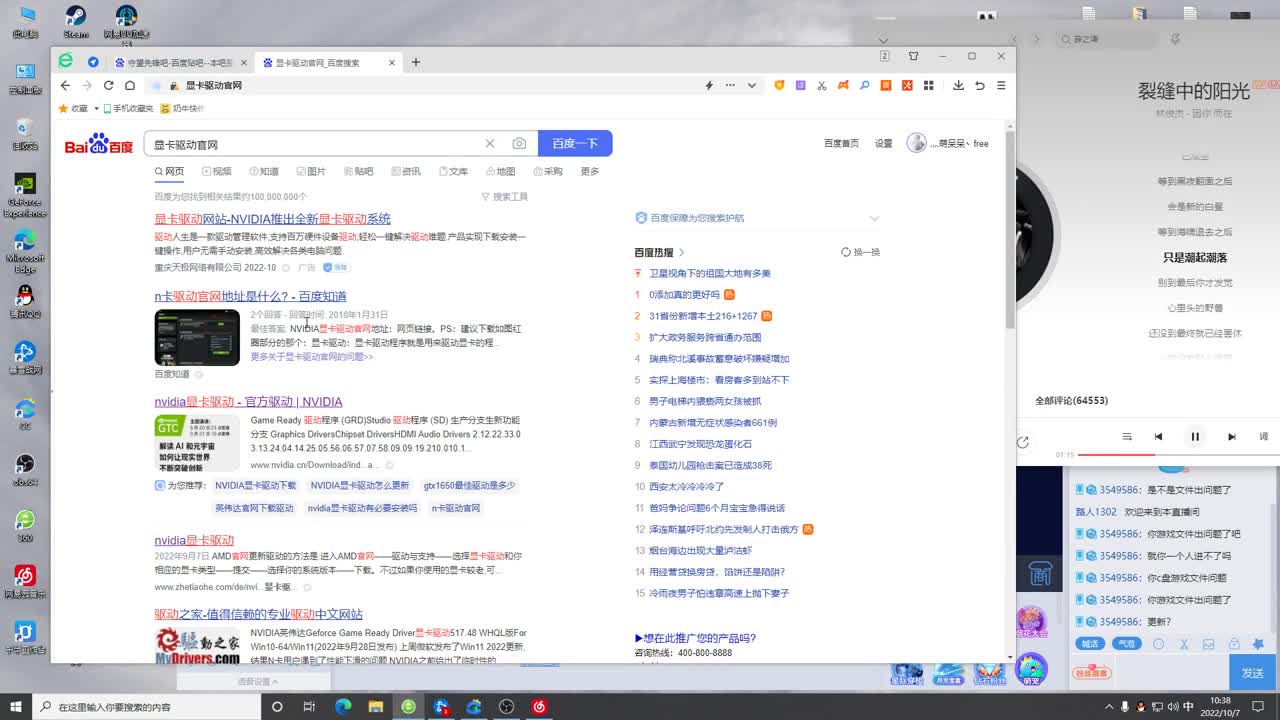The image size is (1280, 720).
Task: Open Baidu camera image search
Action: (519, 144)
